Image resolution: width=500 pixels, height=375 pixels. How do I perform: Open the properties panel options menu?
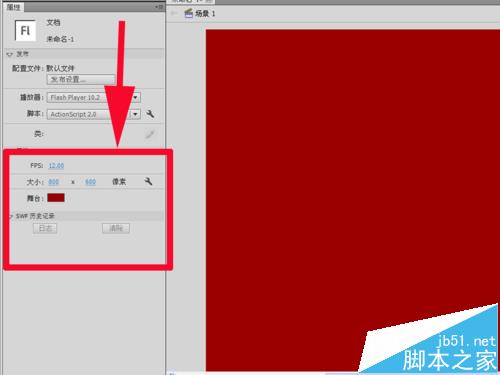point(160,7)
